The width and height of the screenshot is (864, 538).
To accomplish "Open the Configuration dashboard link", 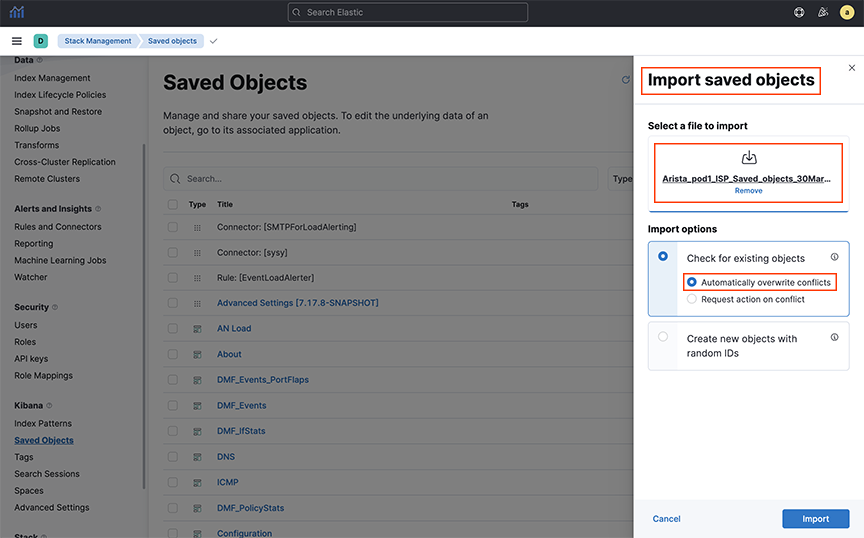I will pyautogui.click(x=245, y=533).
